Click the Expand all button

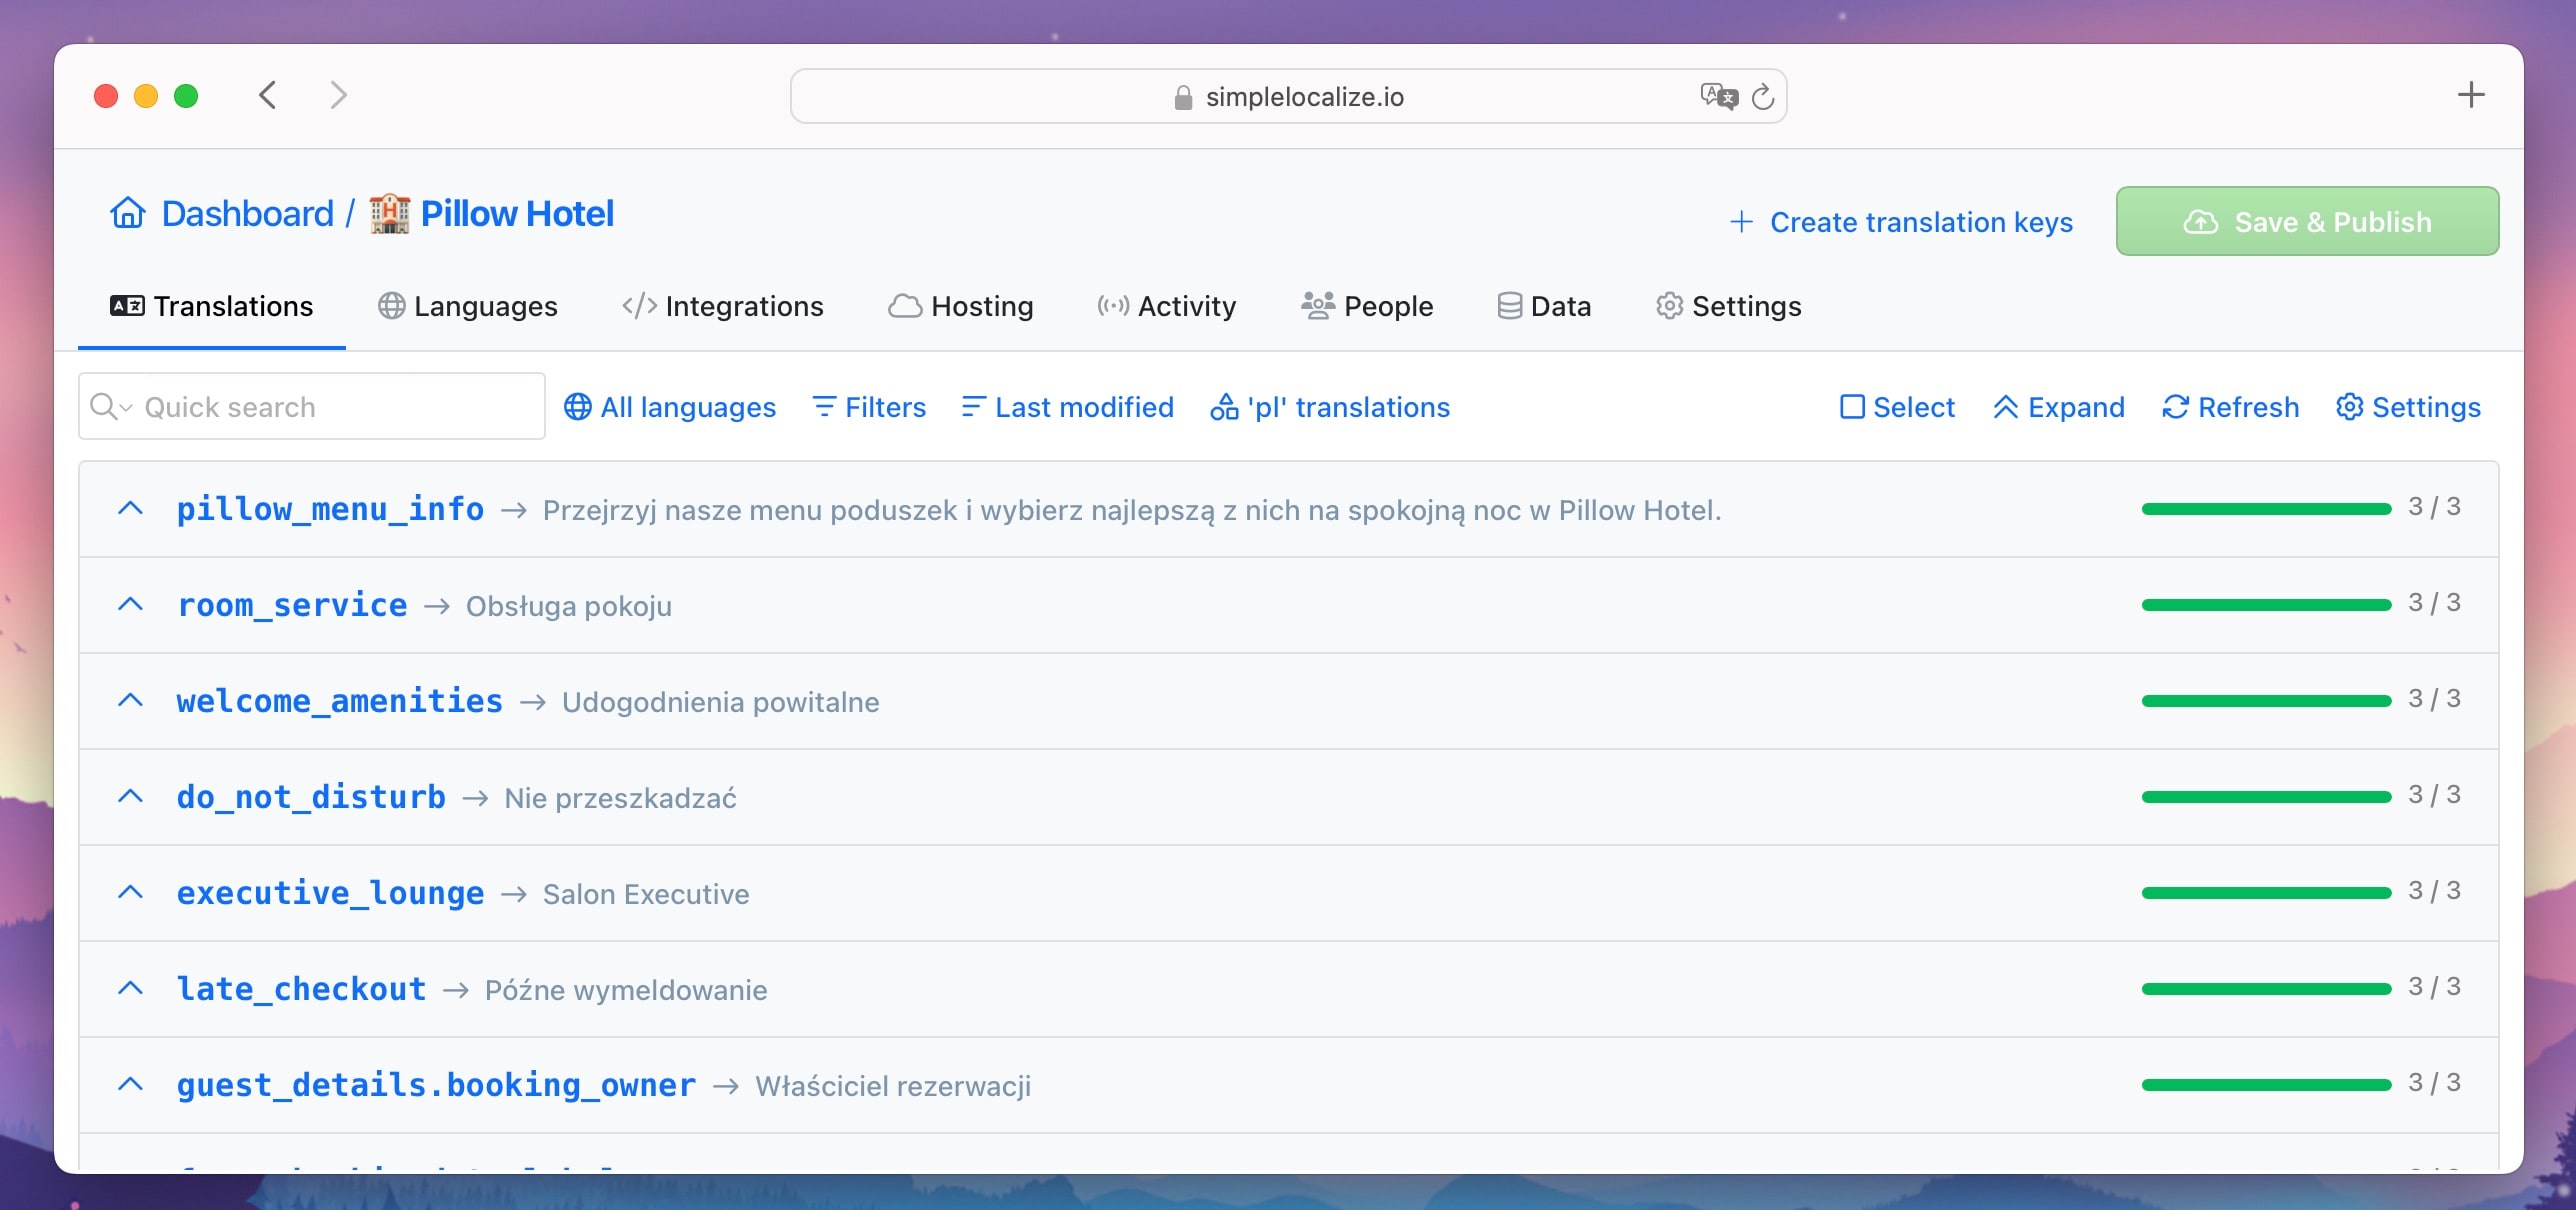point(2058,406)
